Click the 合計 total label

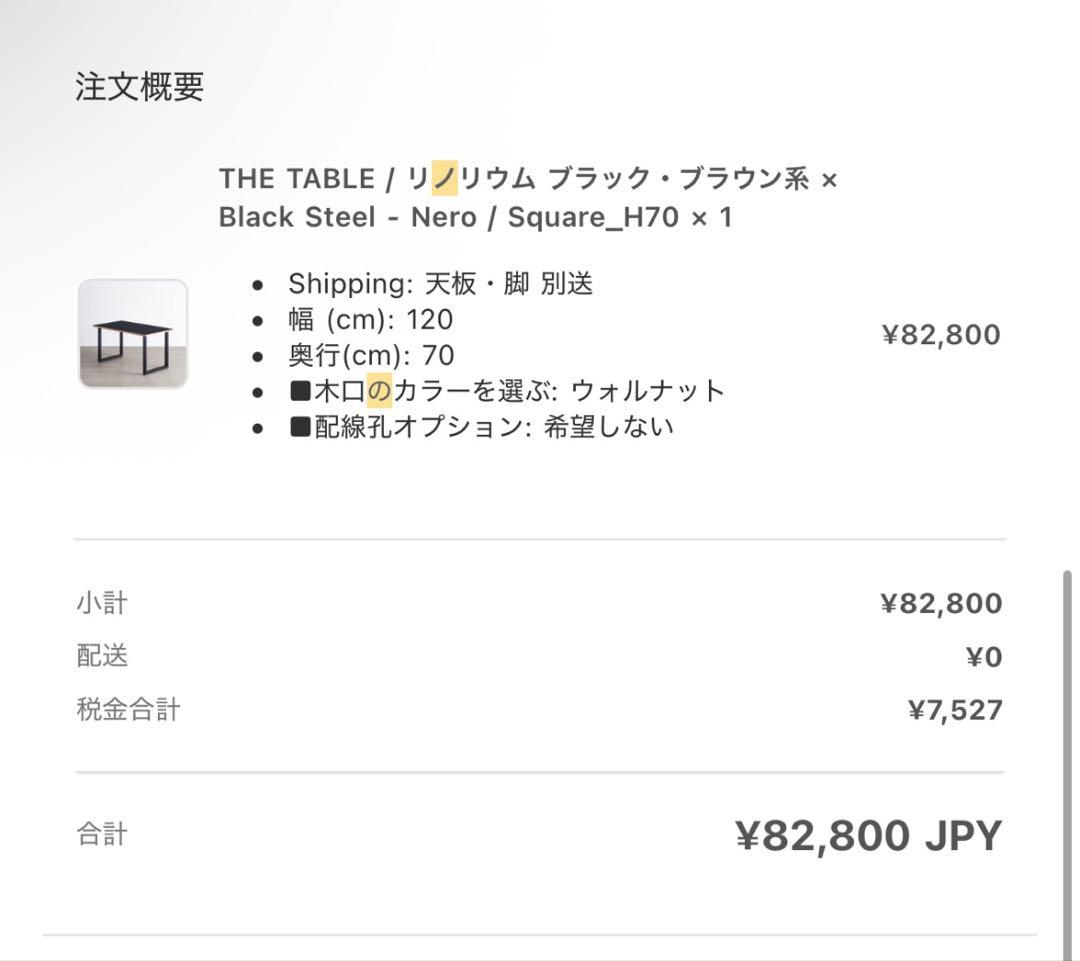tap(99, 833)
